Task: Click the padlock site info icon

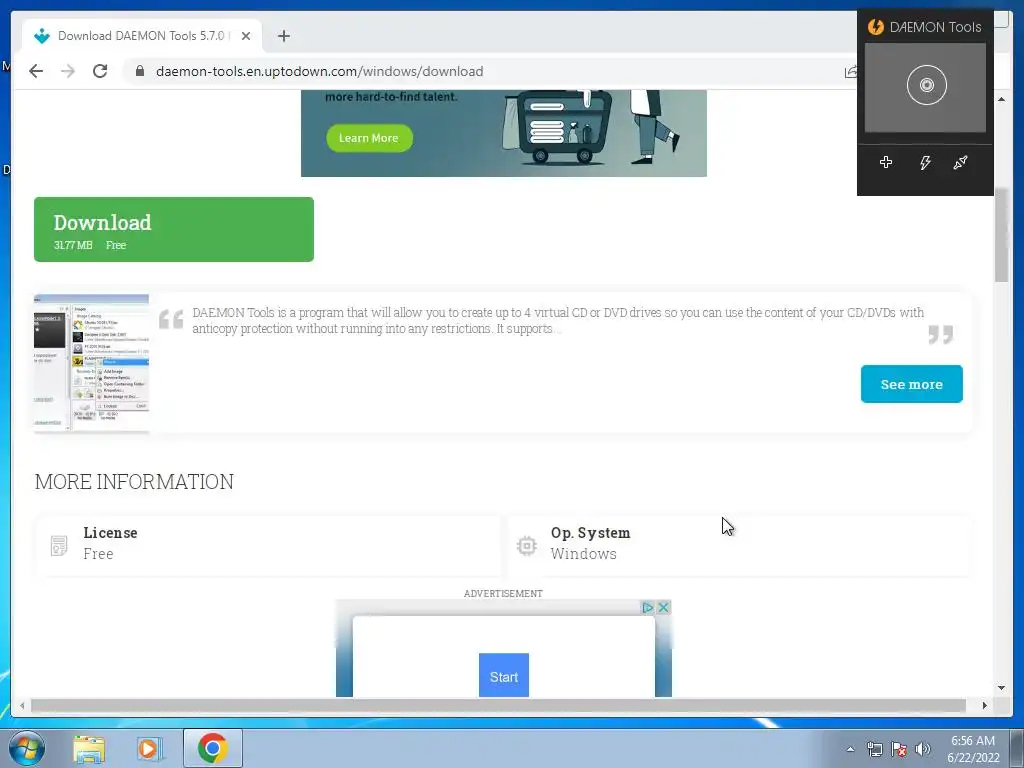Action: pyautogui.click(x=140, y=71)
